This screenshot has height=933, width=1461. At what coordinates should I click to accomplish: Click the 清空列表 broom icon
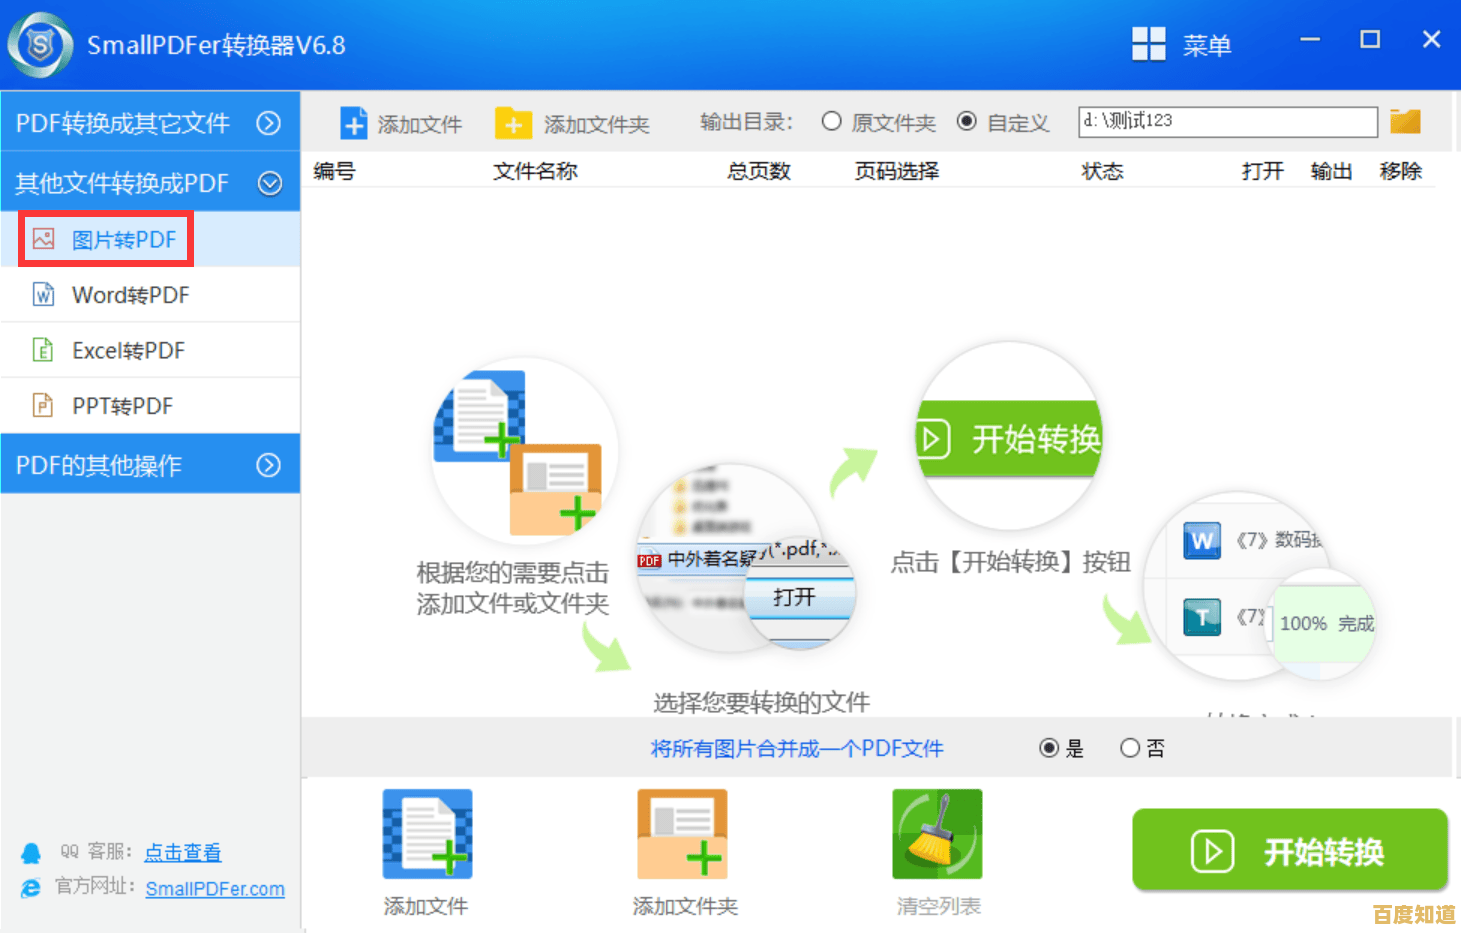click(936, 833)
